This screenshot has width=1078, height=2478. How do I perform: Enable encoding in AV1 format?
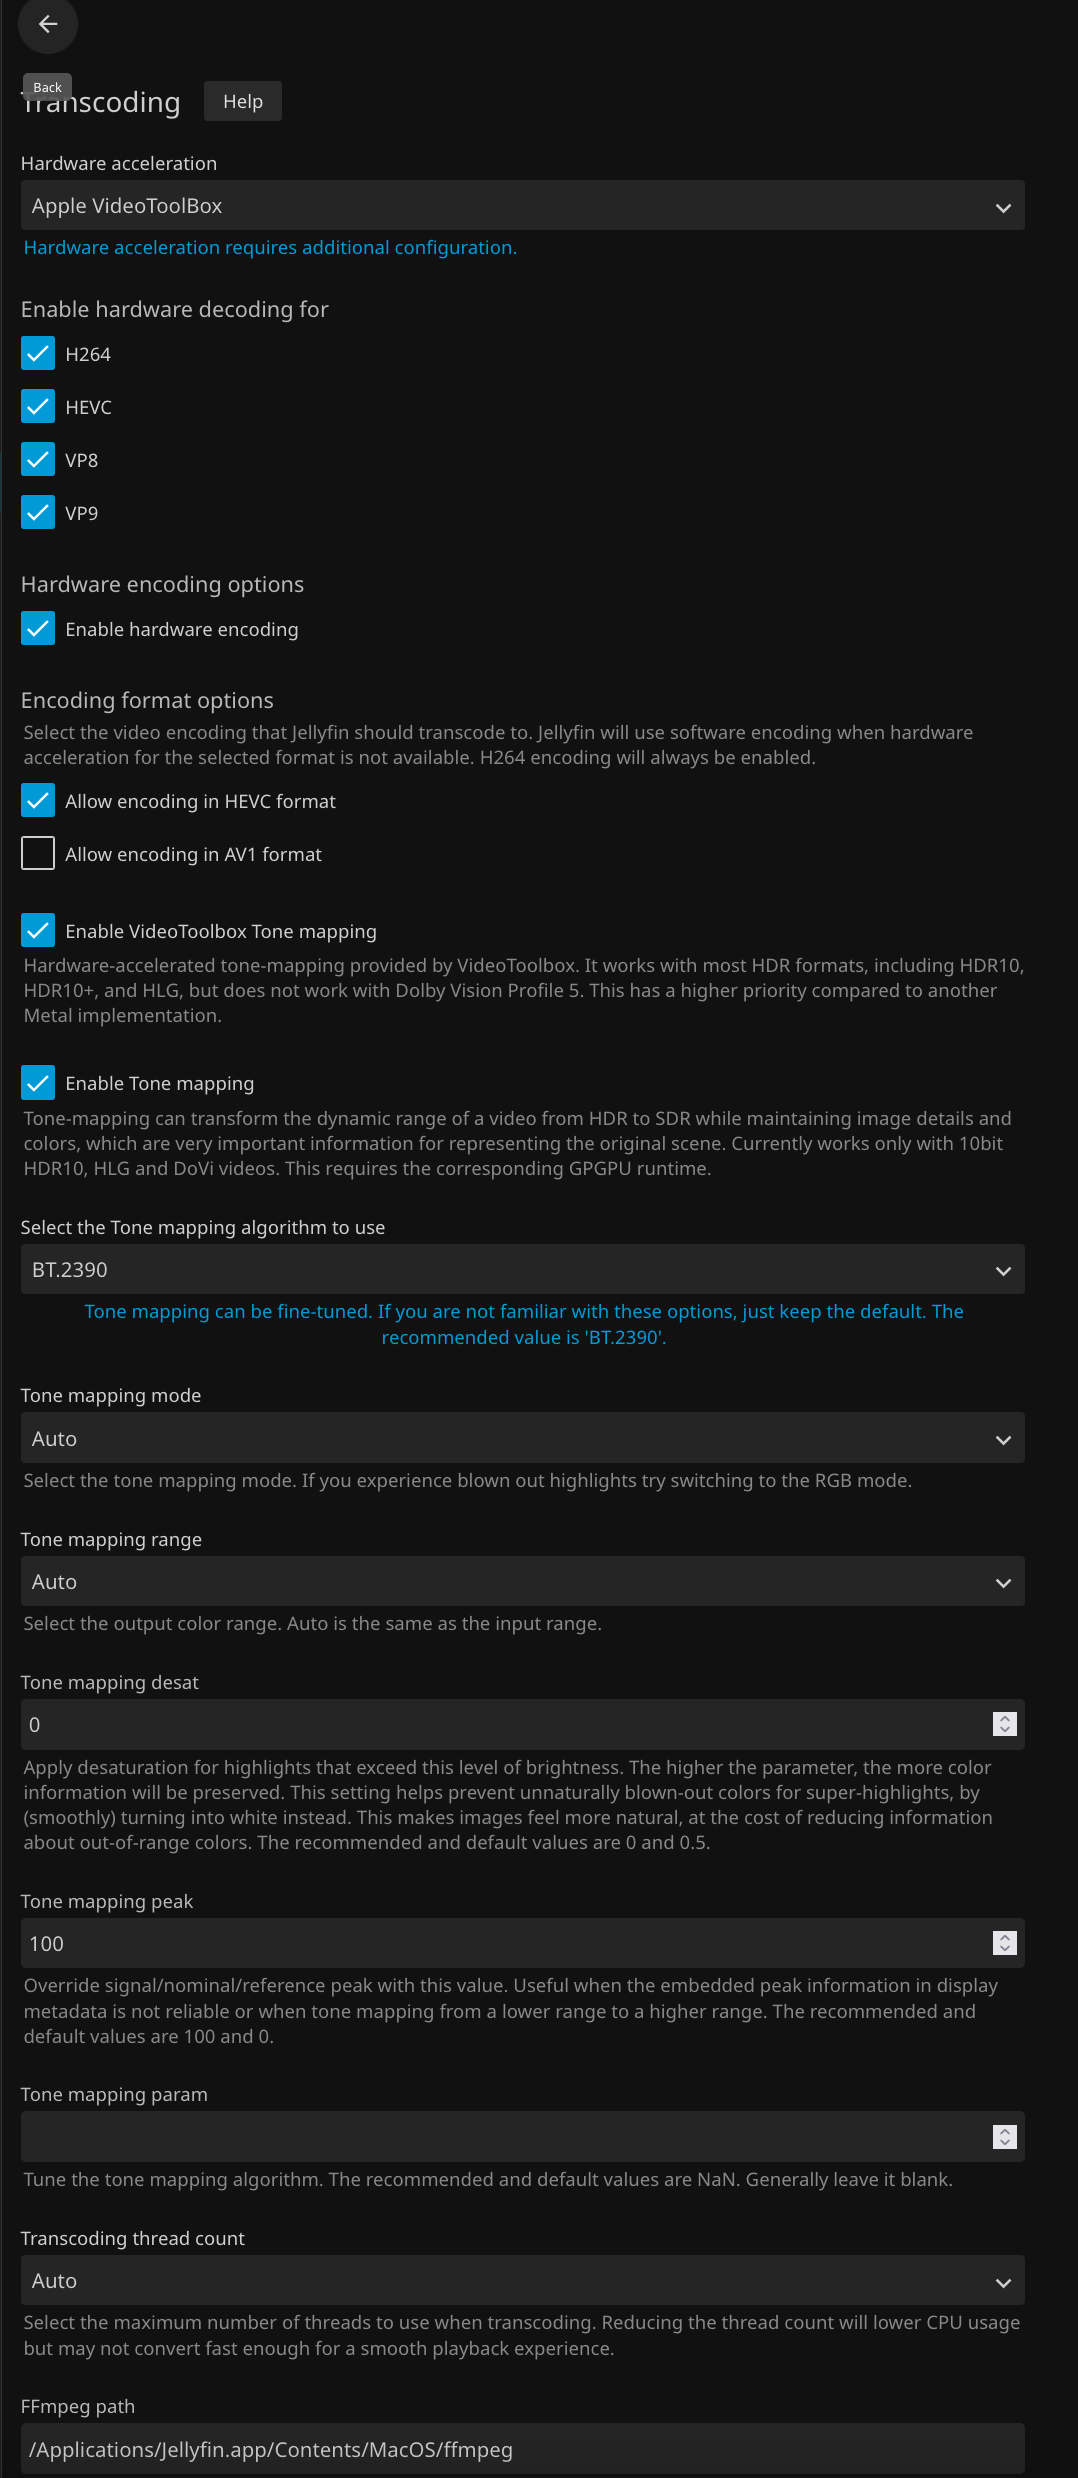[38, 854]
